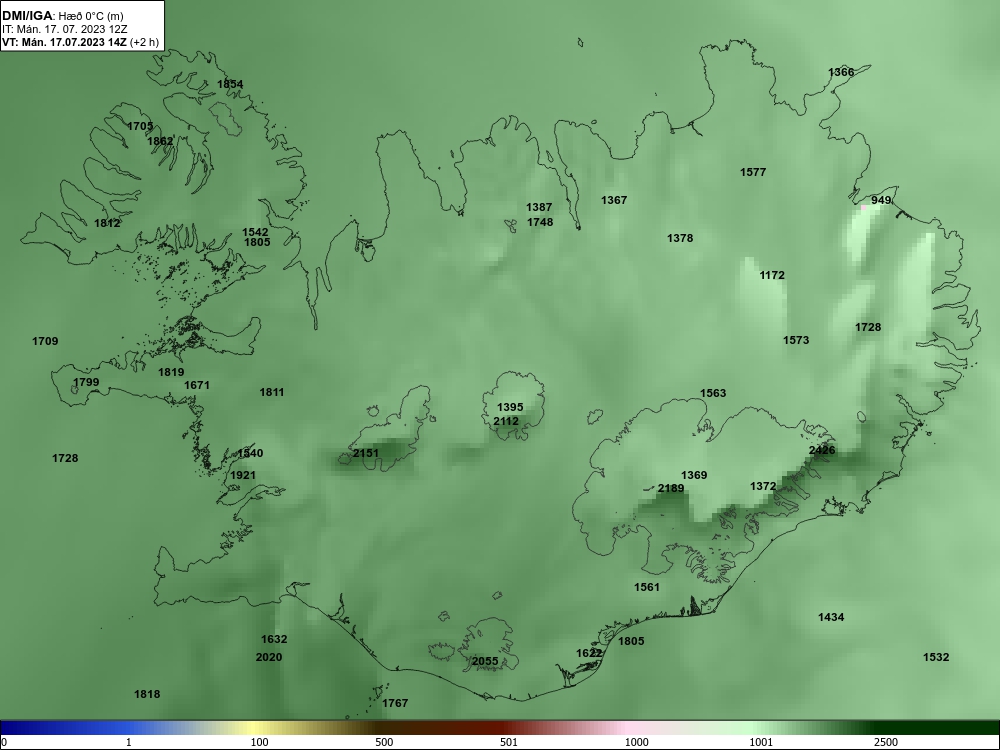Click the 1818 offshore value
The image size is (1000, 750).
click(147, 695)
